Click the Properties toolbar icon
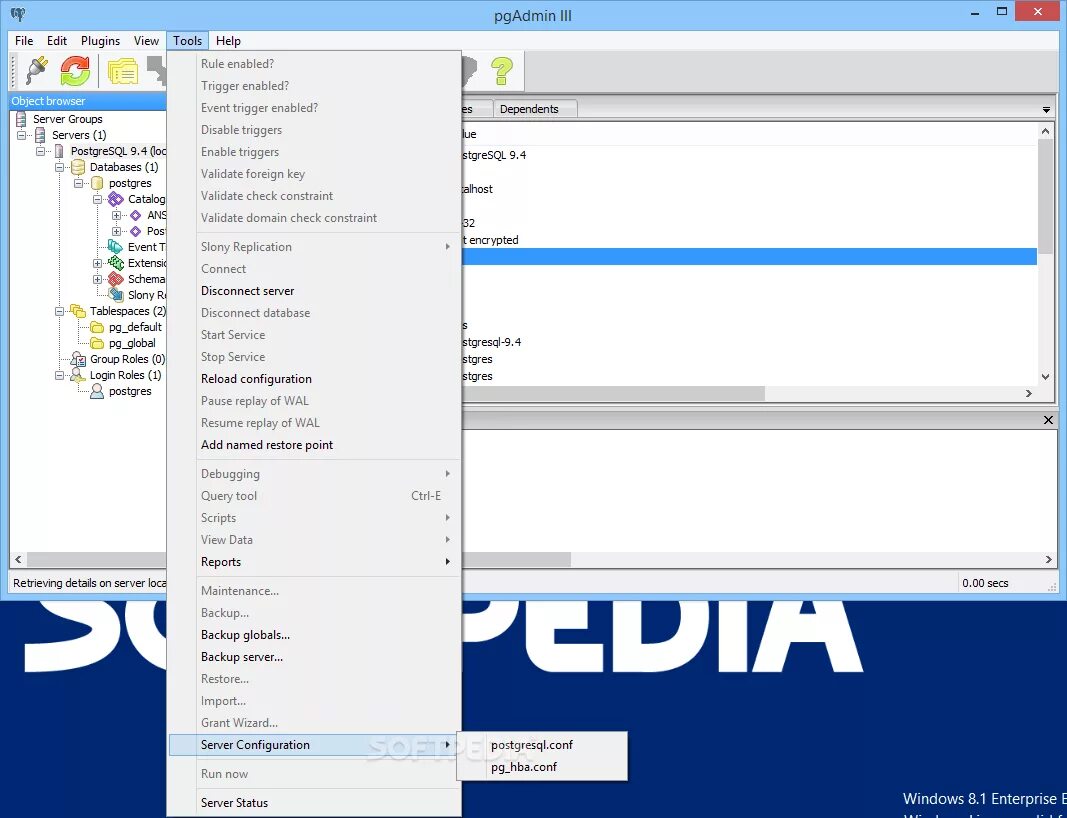The image size is (1067, 818). 122,71
